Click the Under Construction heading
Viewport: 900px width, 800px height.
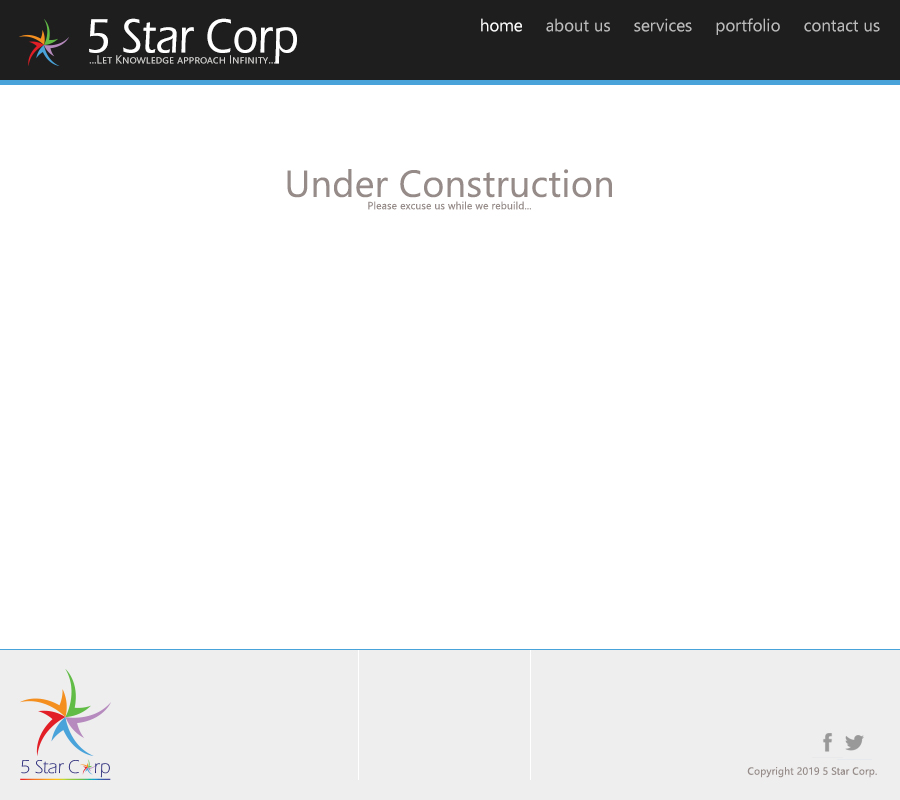449,184
